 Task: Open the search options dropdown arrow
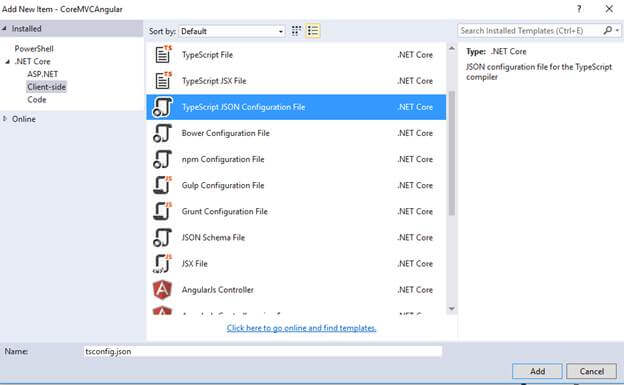click(x=617, y=30)
